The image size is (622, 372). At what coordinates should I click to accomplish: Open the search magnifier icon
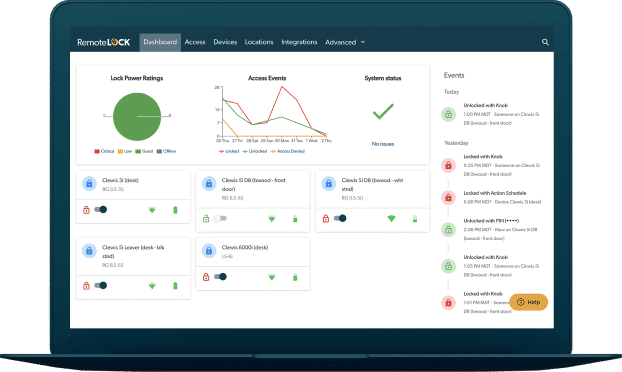[x=545, y=42]
